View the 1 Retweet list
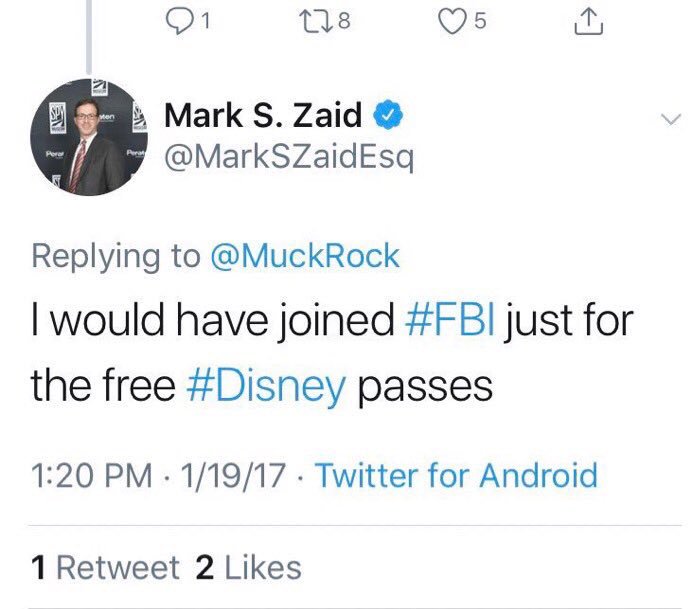This screenshot has width=692, height=609. (105, 567)
